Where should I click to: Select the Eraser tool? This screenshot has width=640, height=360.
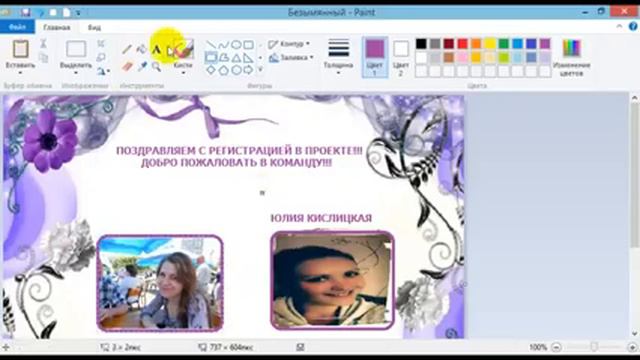(127, 66)
